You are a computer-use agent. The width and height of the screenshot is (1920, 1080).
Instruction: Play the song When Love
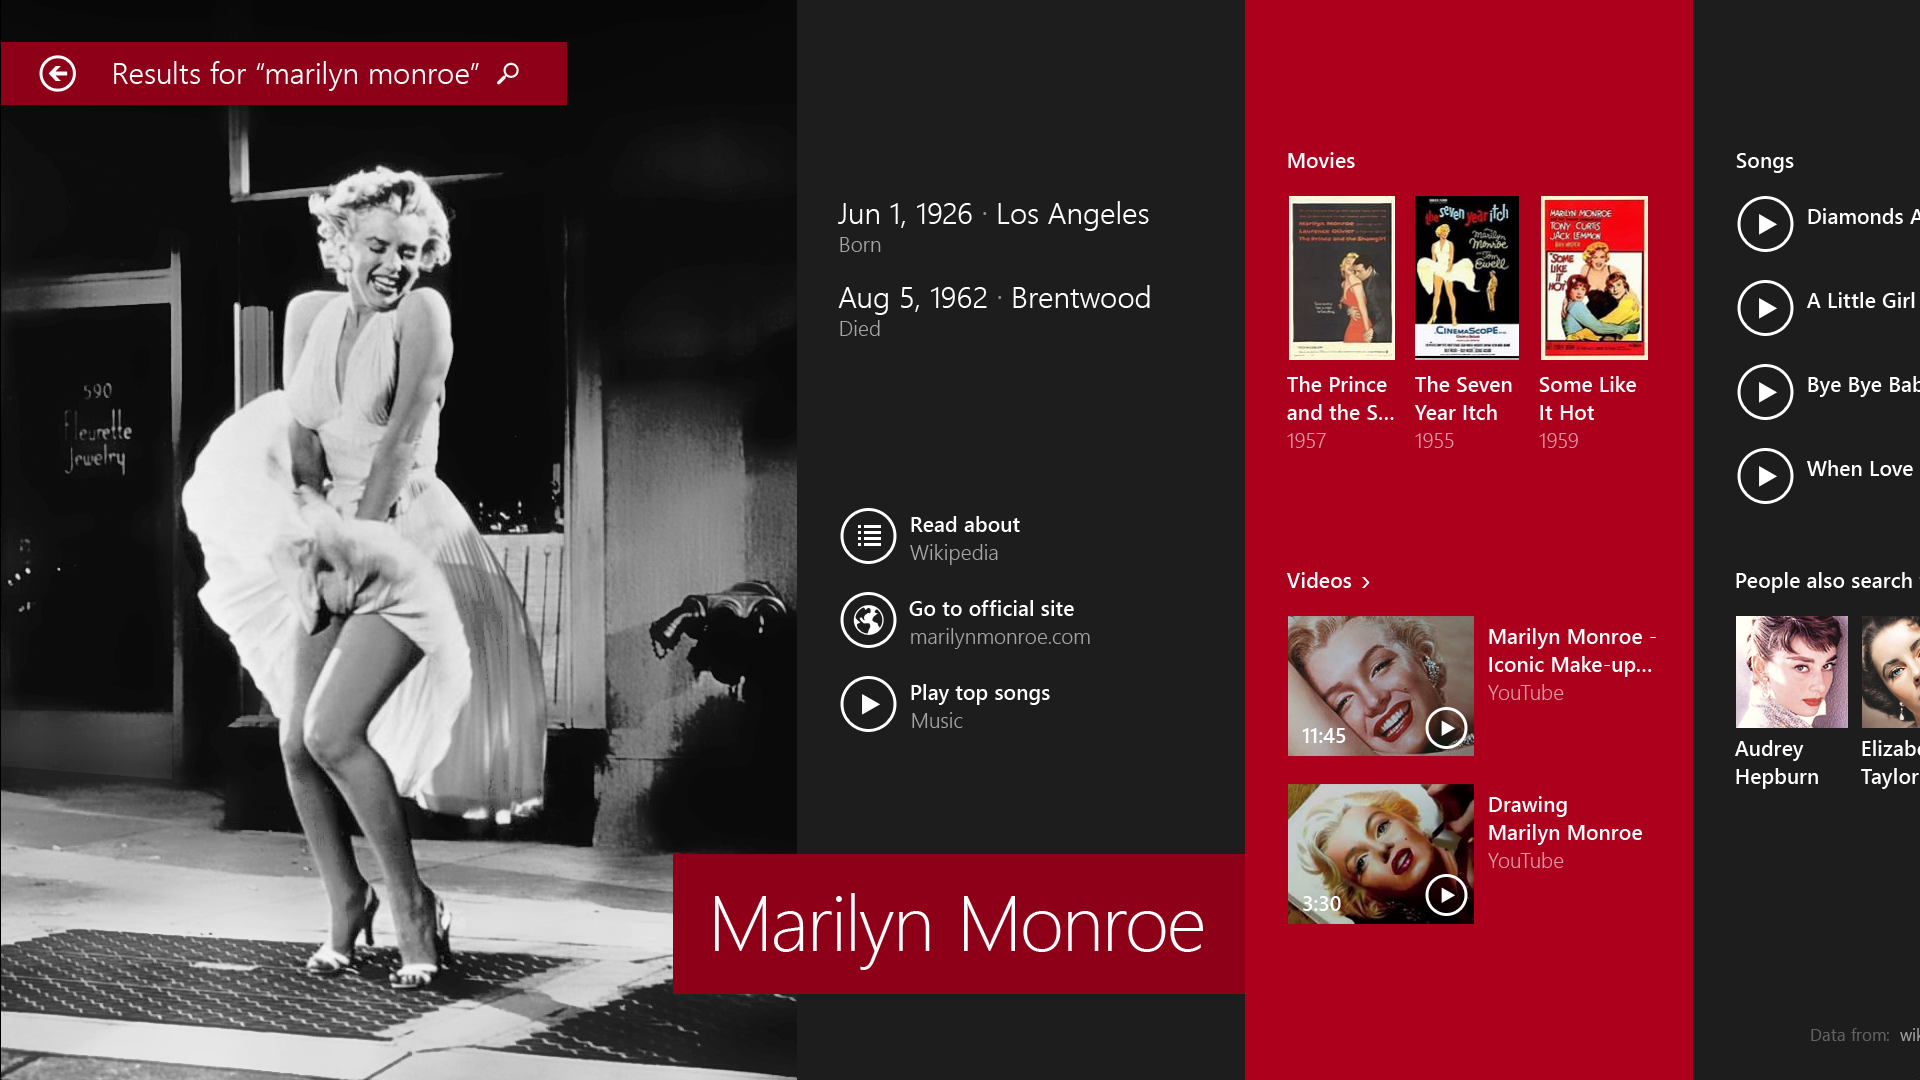[x=1765, y=476]
